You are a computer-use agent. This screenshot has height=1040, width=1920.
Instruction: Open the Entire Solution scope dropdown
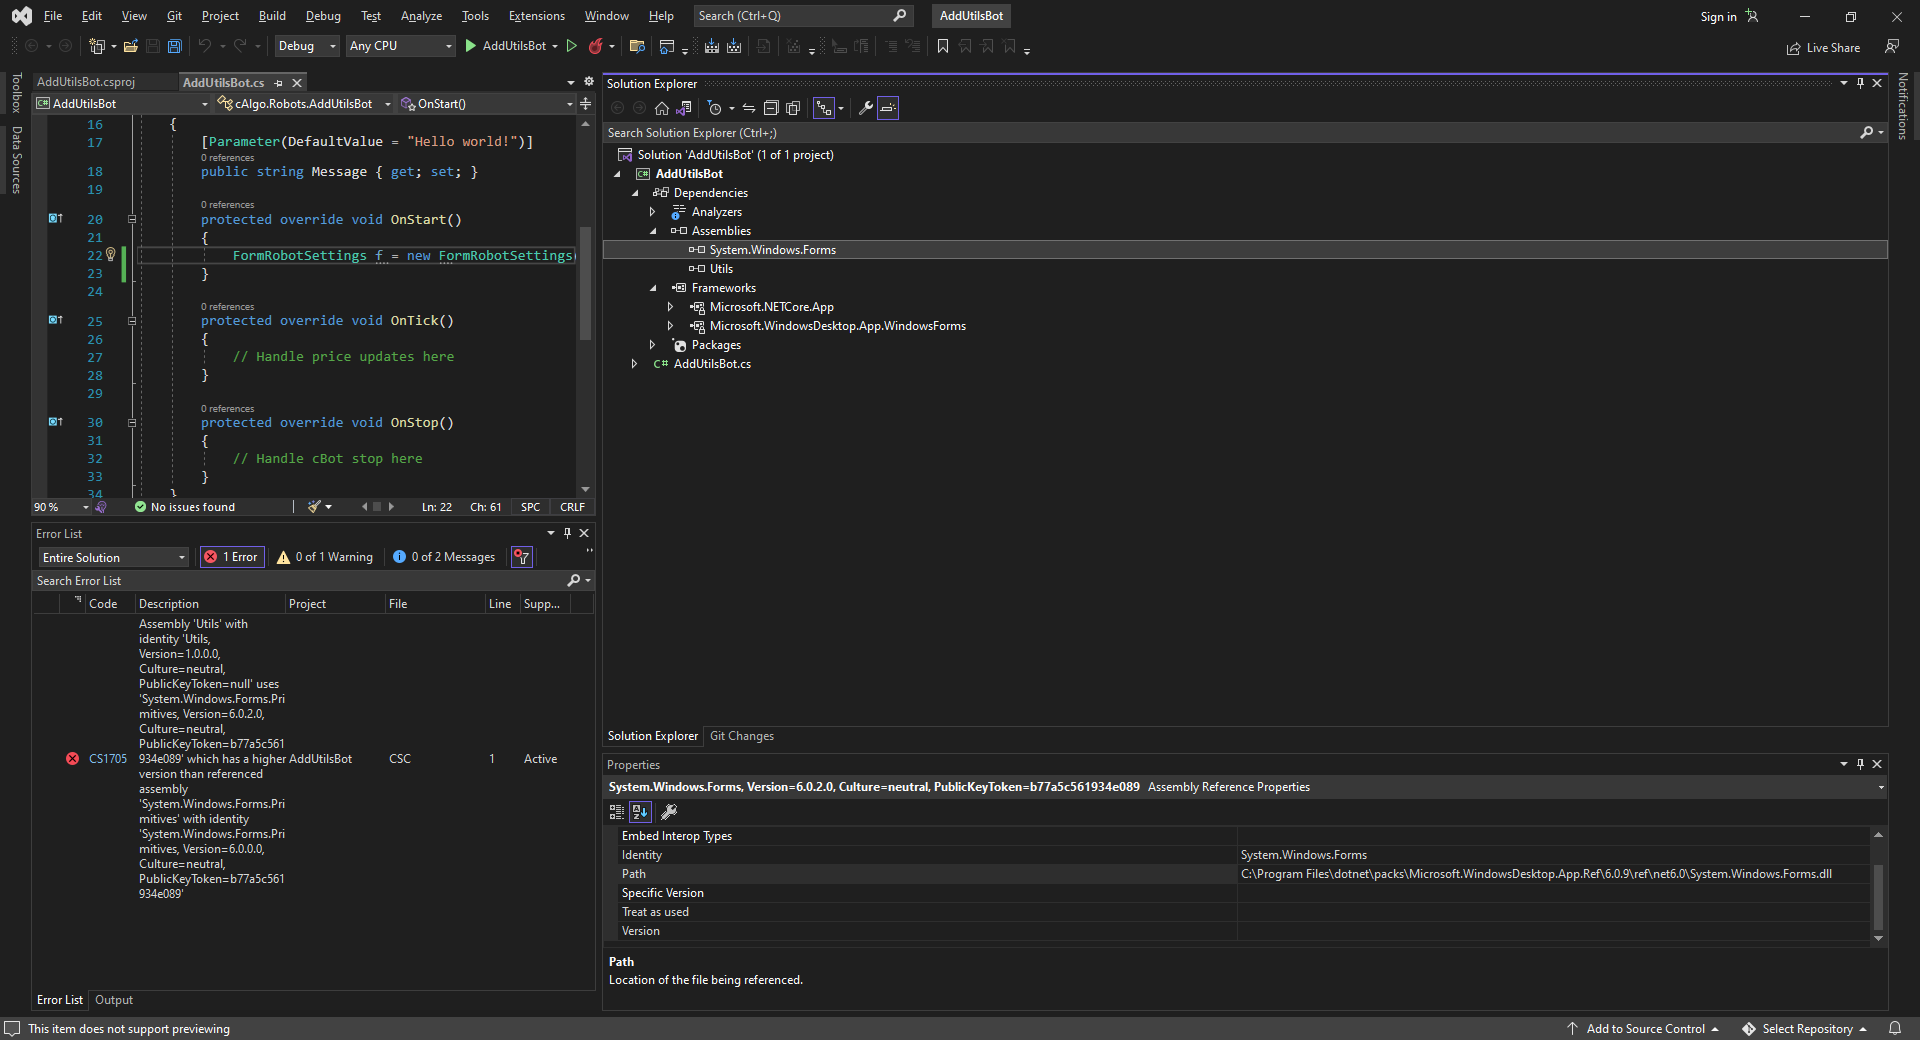[x=113, y=557]
